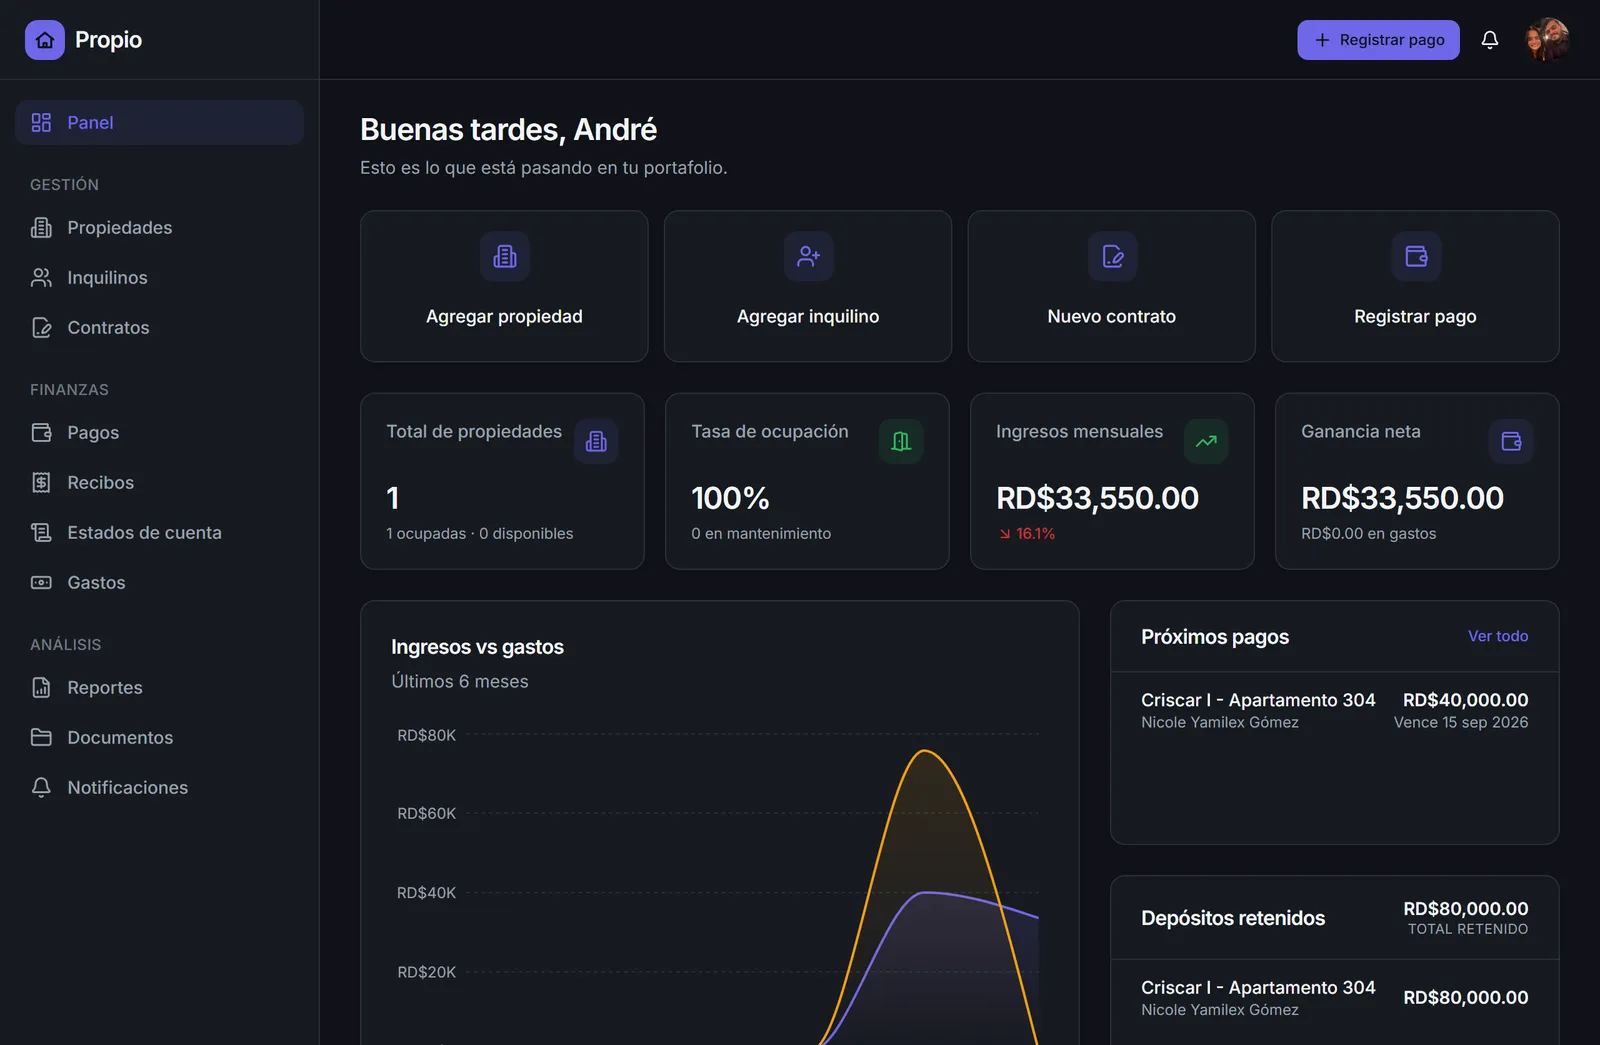This screenshot has width=1600, height=1045.
Task: Open Propiedades from the sidebar
Action: click(x=159, y=228)
